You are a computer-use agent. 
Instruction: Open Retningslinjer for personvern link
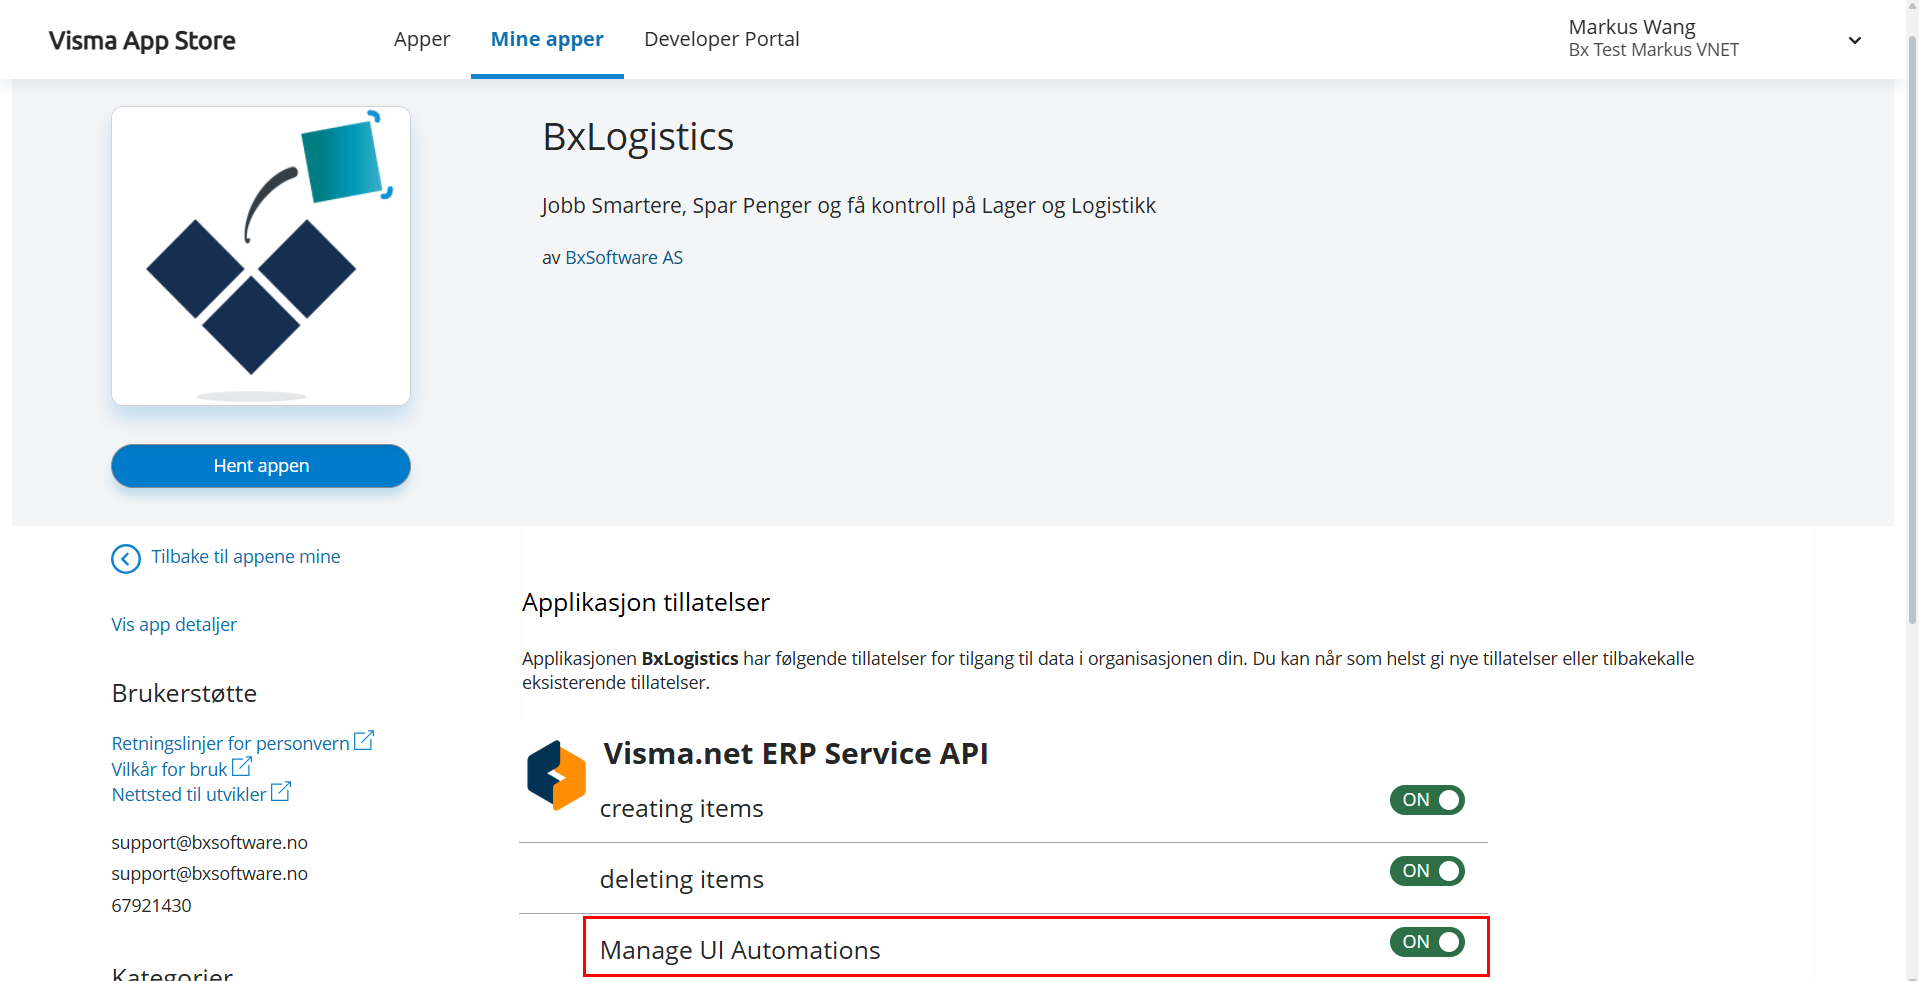[230, 744]
